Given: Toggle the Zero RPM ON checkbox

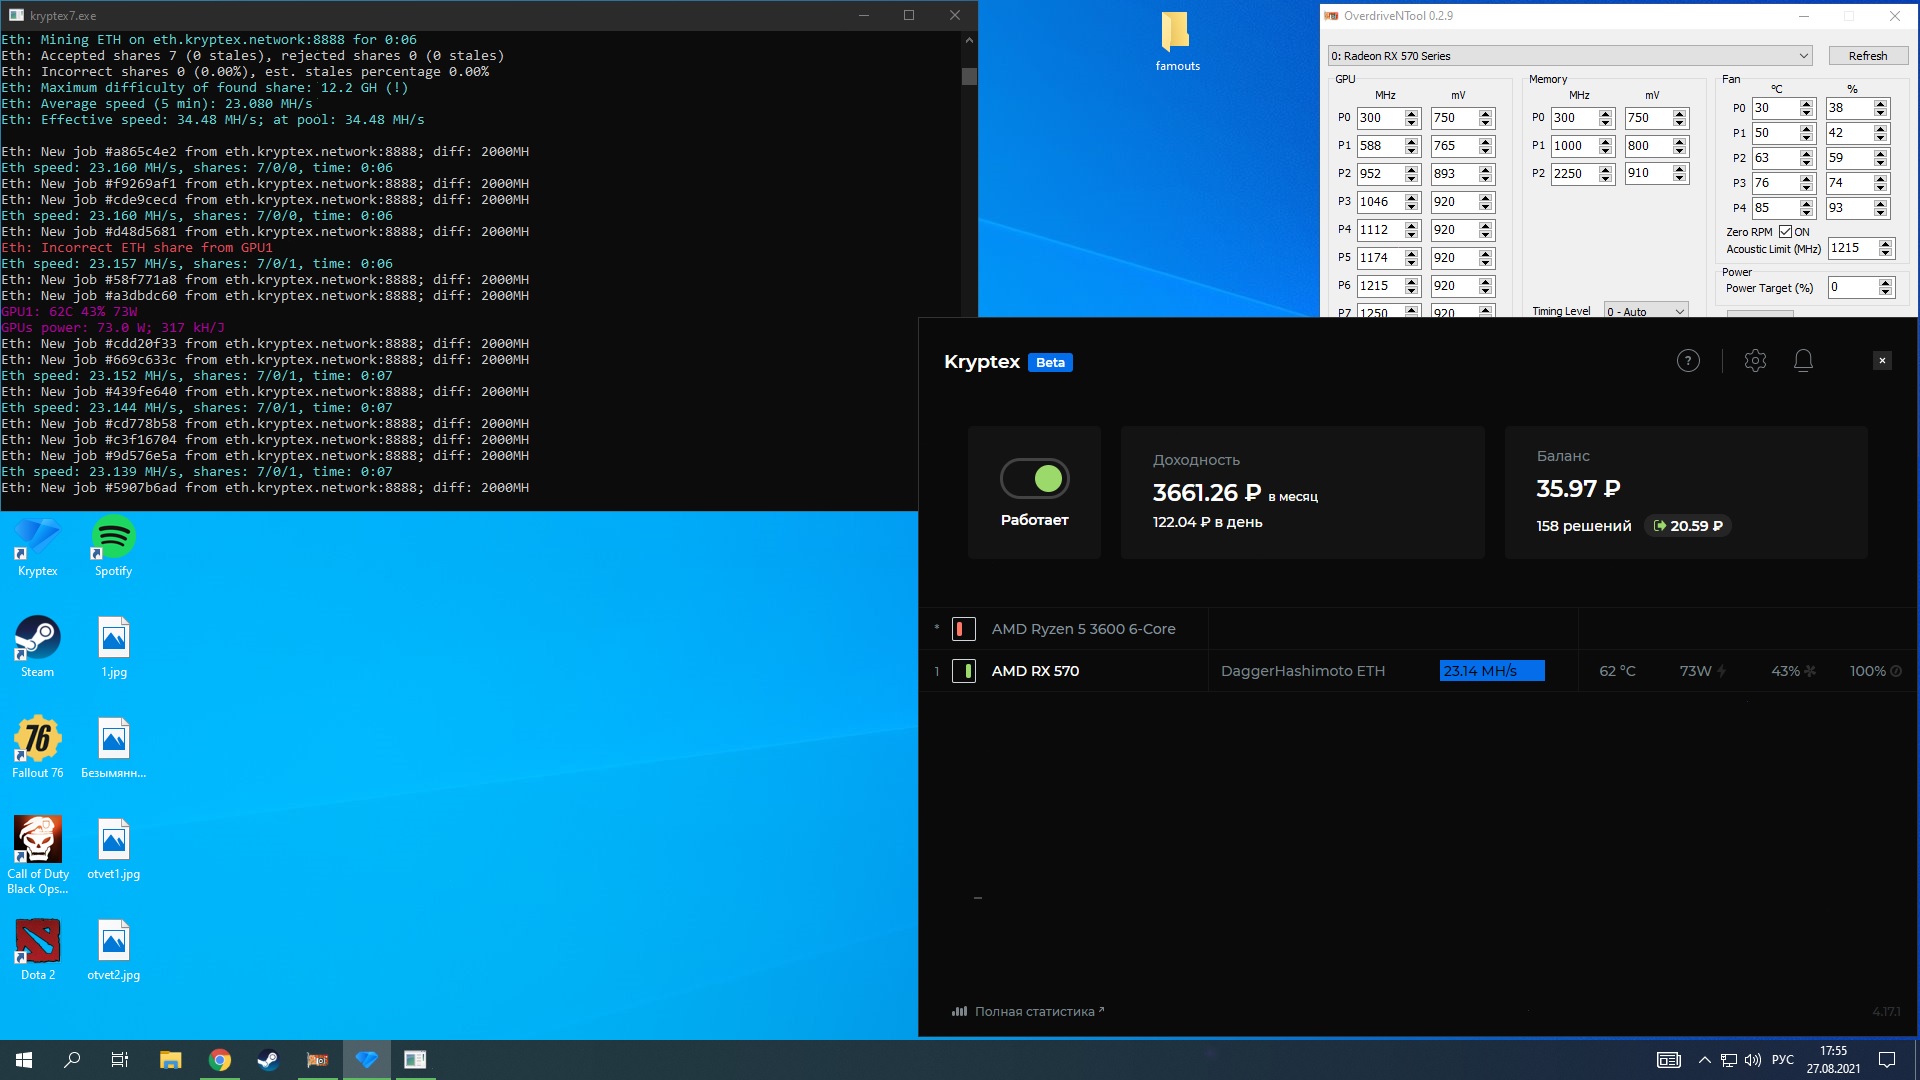Looking at the screenshot, I should click(1785, 232).
